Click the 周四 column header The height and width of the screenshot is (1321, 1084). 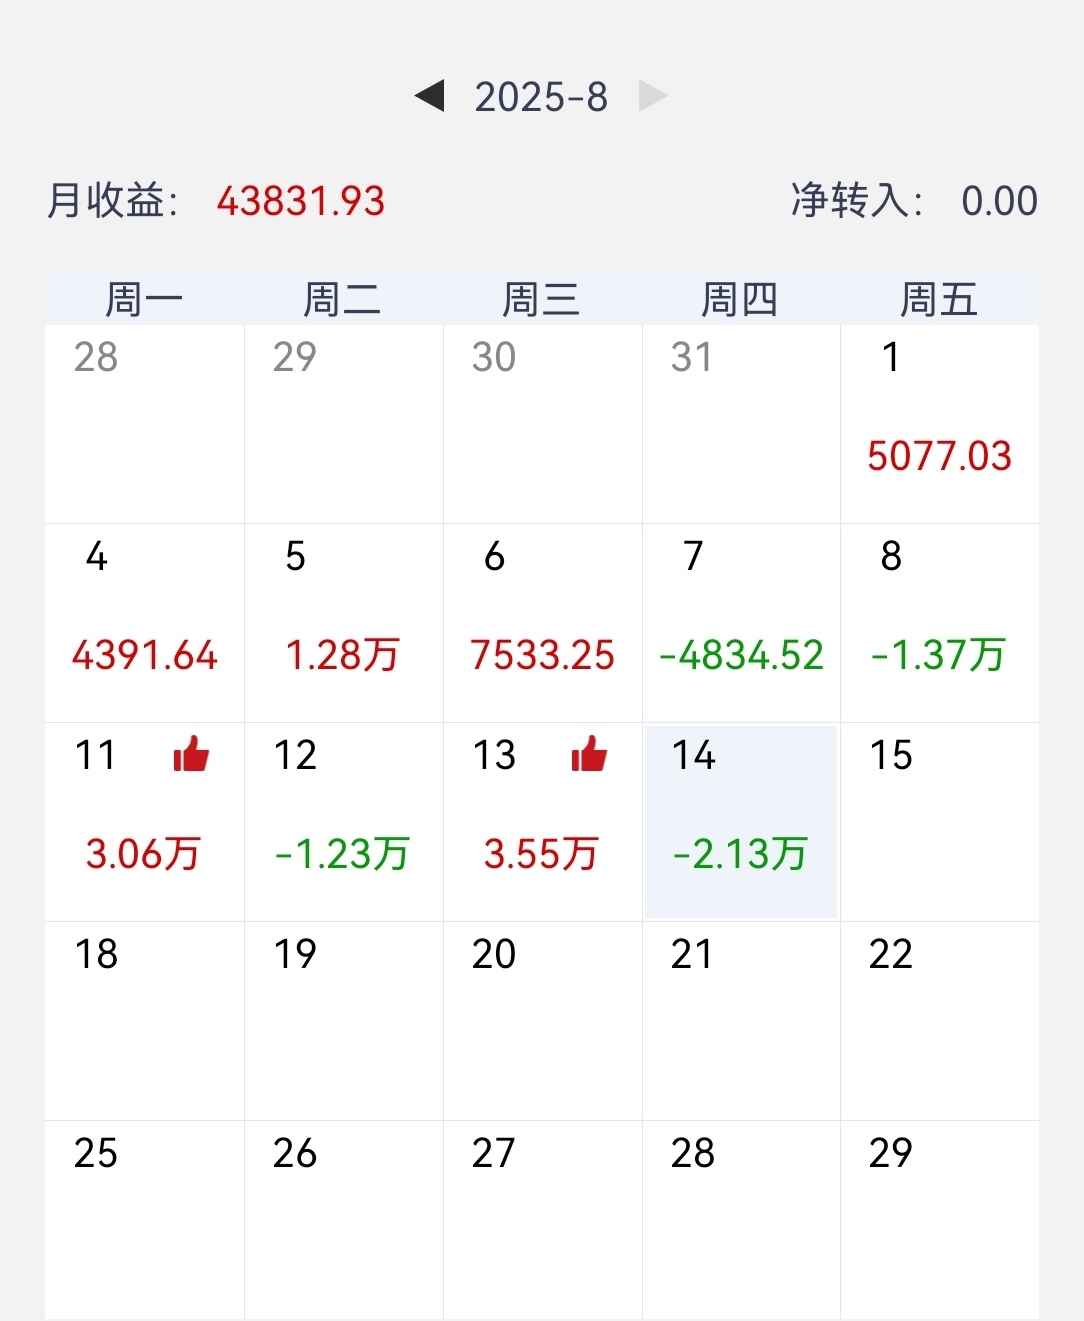tap(740, 299)
